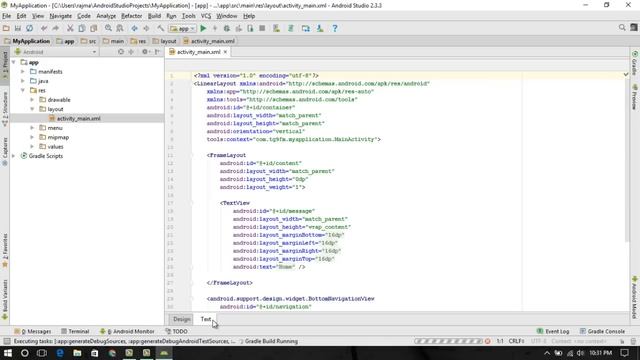Click the Synchronize toolbar icon

(x=29, y=28)
